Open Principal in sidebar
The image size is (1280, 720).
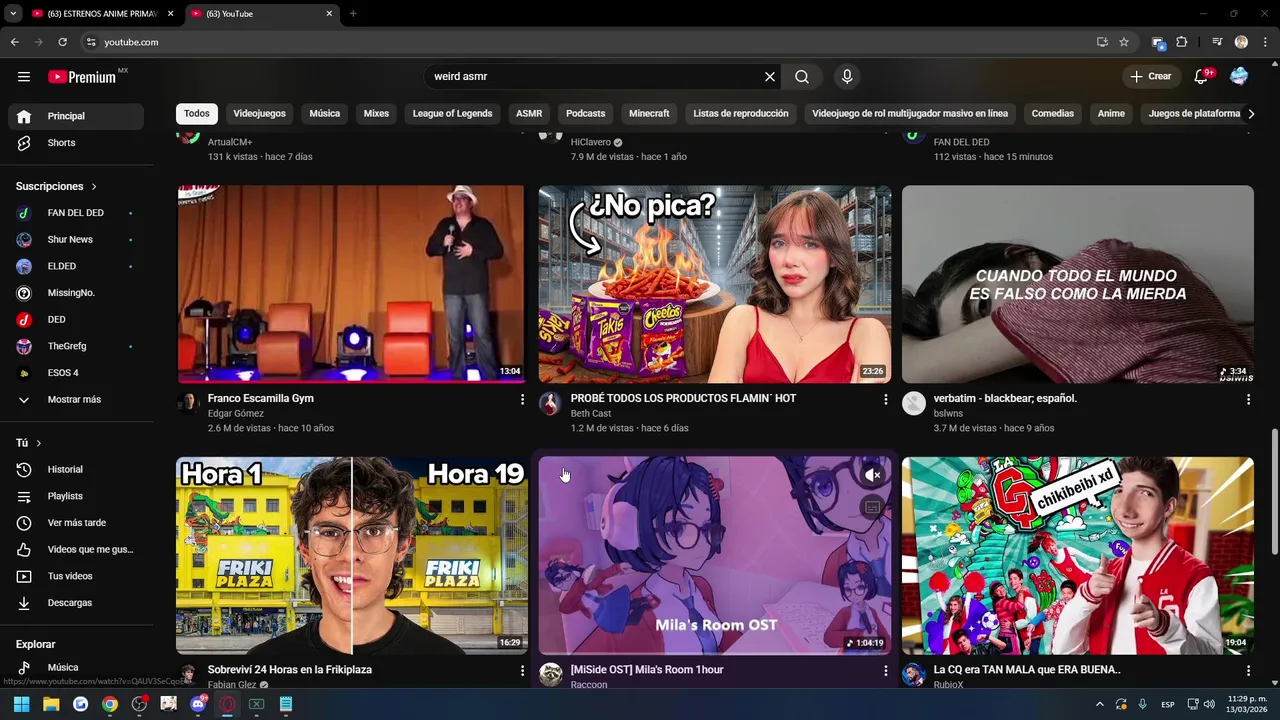click(x=77, y=116)
